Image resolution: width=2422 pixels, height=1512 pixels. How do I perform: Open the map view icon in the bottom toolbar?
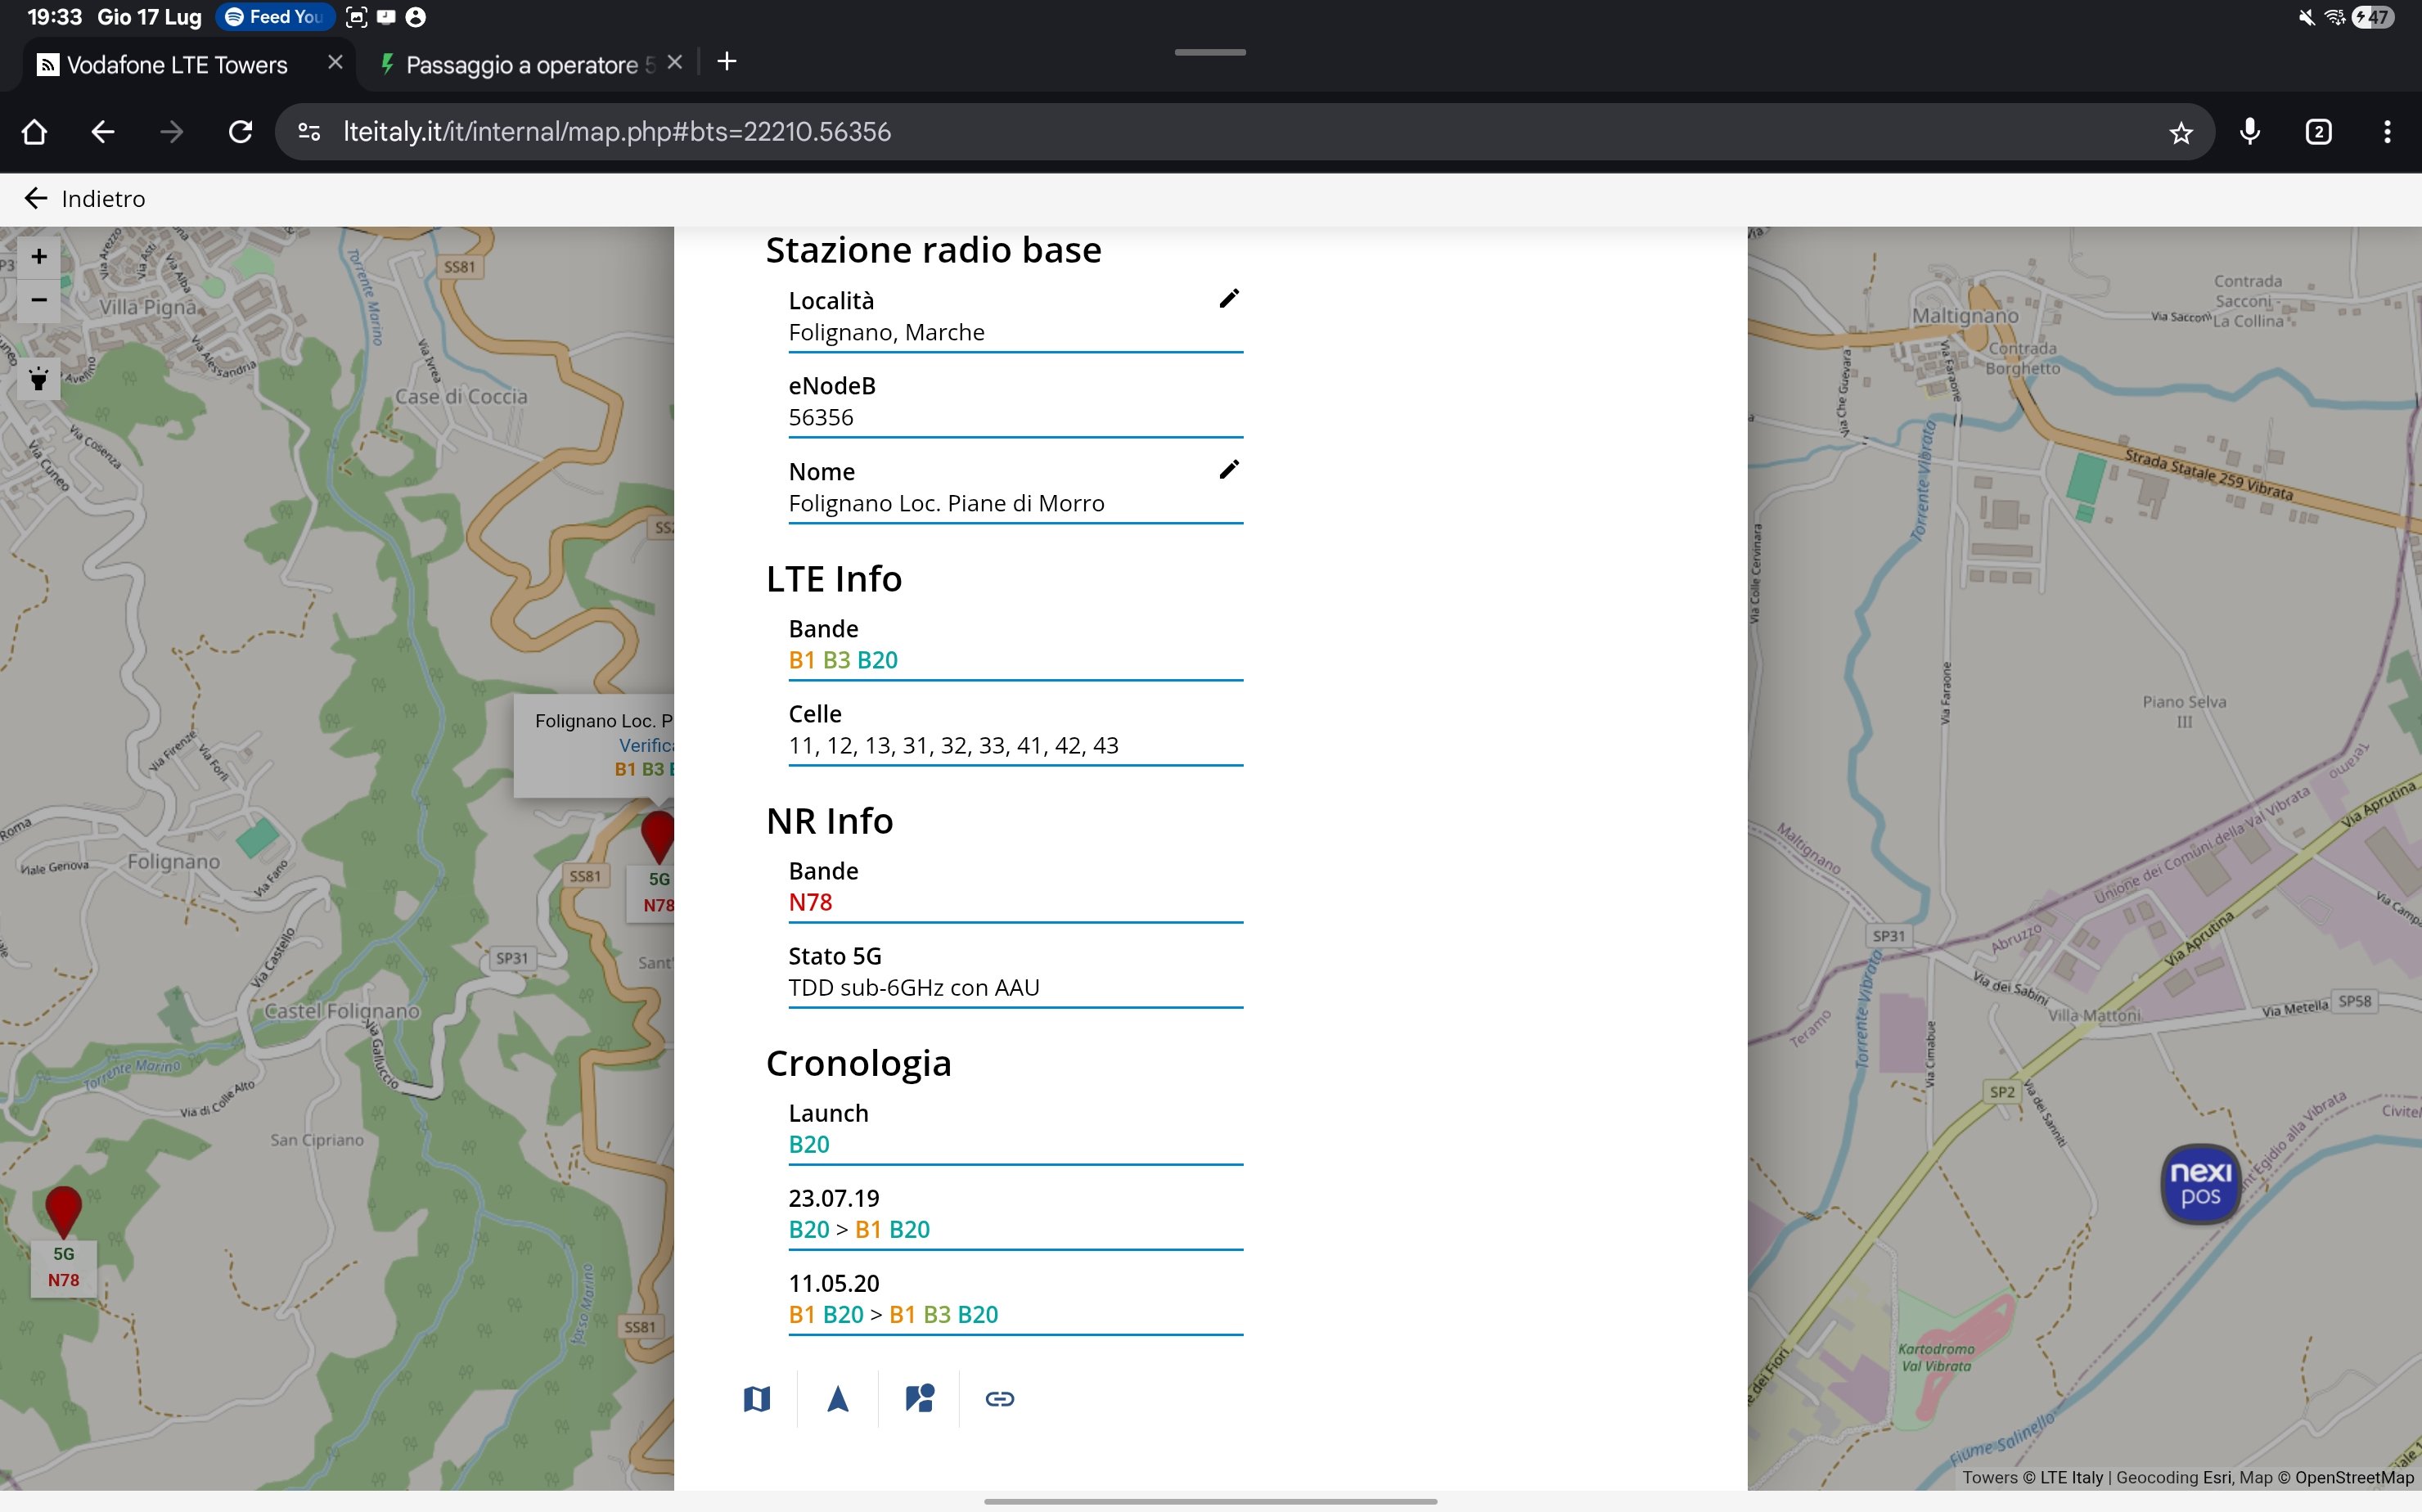click(x=757, y=1398)
